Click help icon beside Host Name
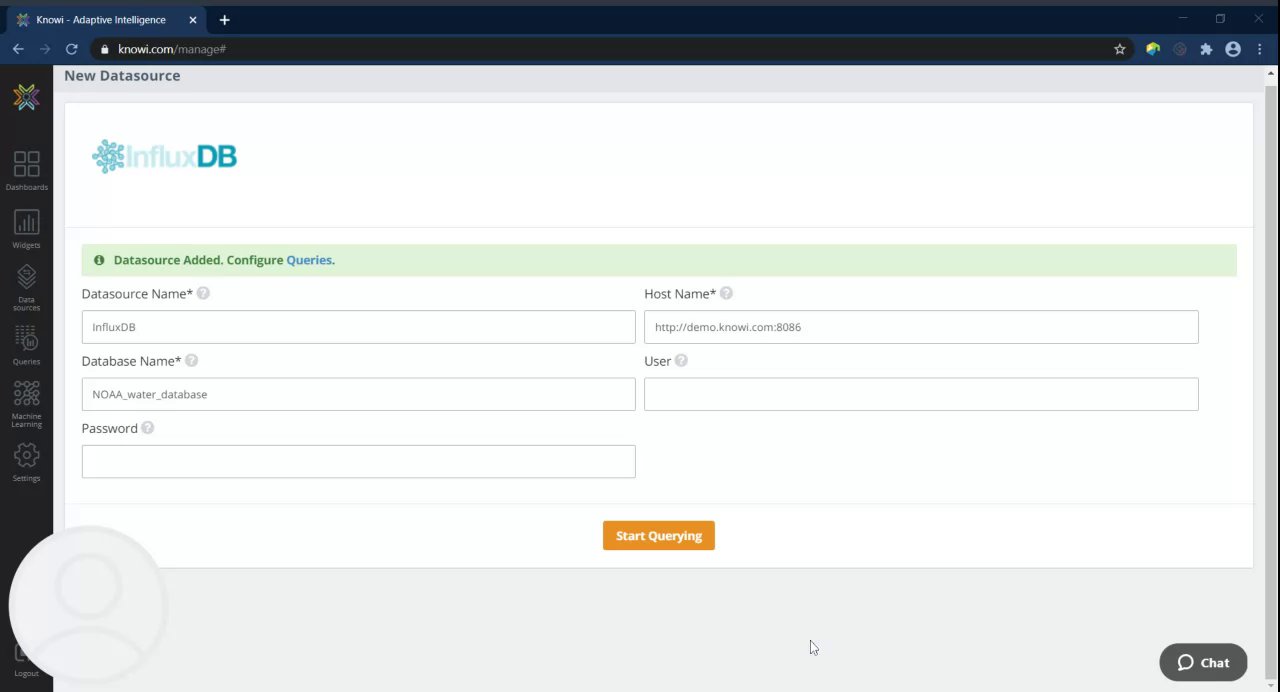1280x692 pixels. pyautogui.click(x=726, y=293)
